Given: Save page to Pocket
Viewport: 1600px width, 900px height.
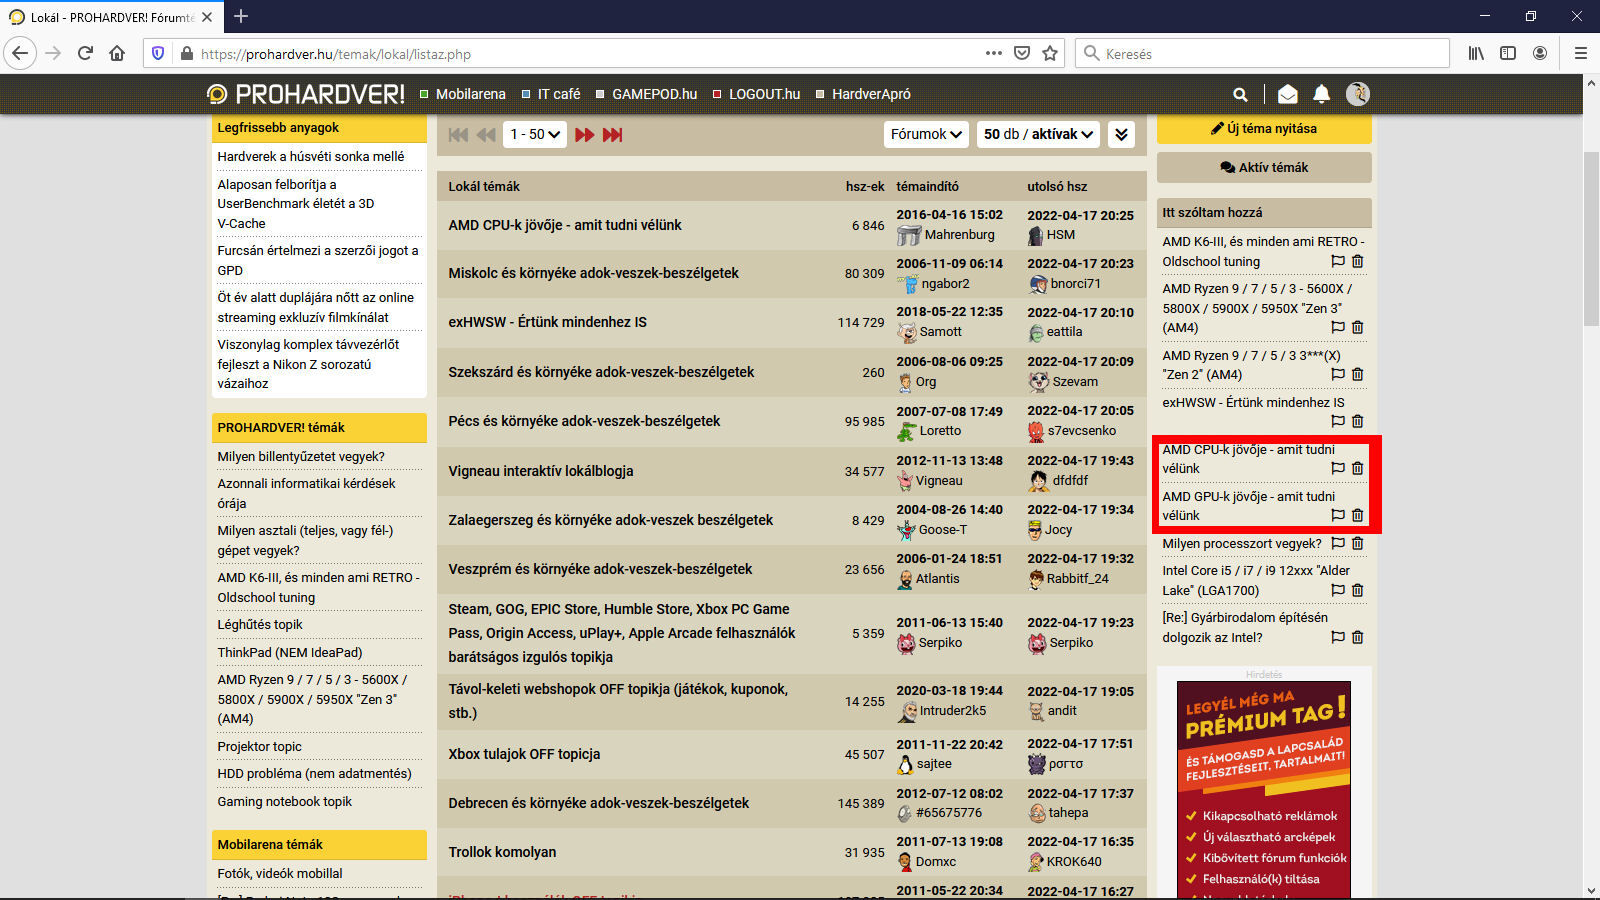Looking at the screenshot, I should coord(1022,53).
